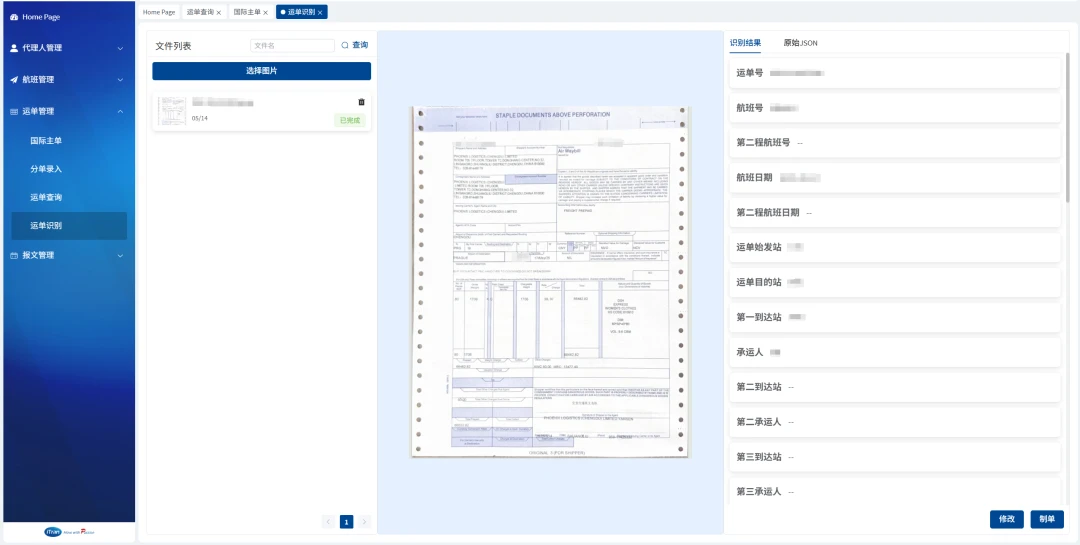This screenshot has height=545, width=1080.
Task: Go to previous page arrow in pagination
Action: 329,522
